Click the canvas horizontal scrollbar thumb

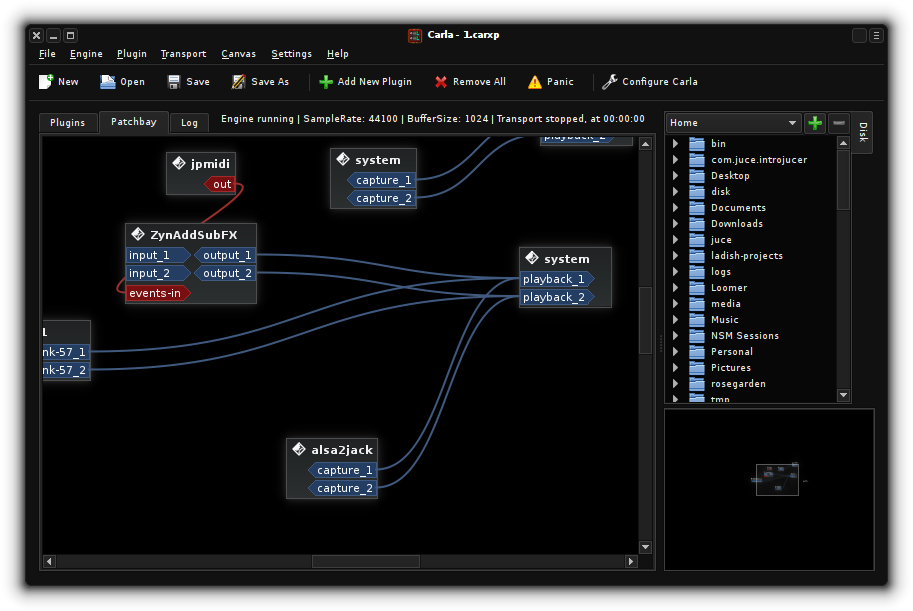click(366, 561)
